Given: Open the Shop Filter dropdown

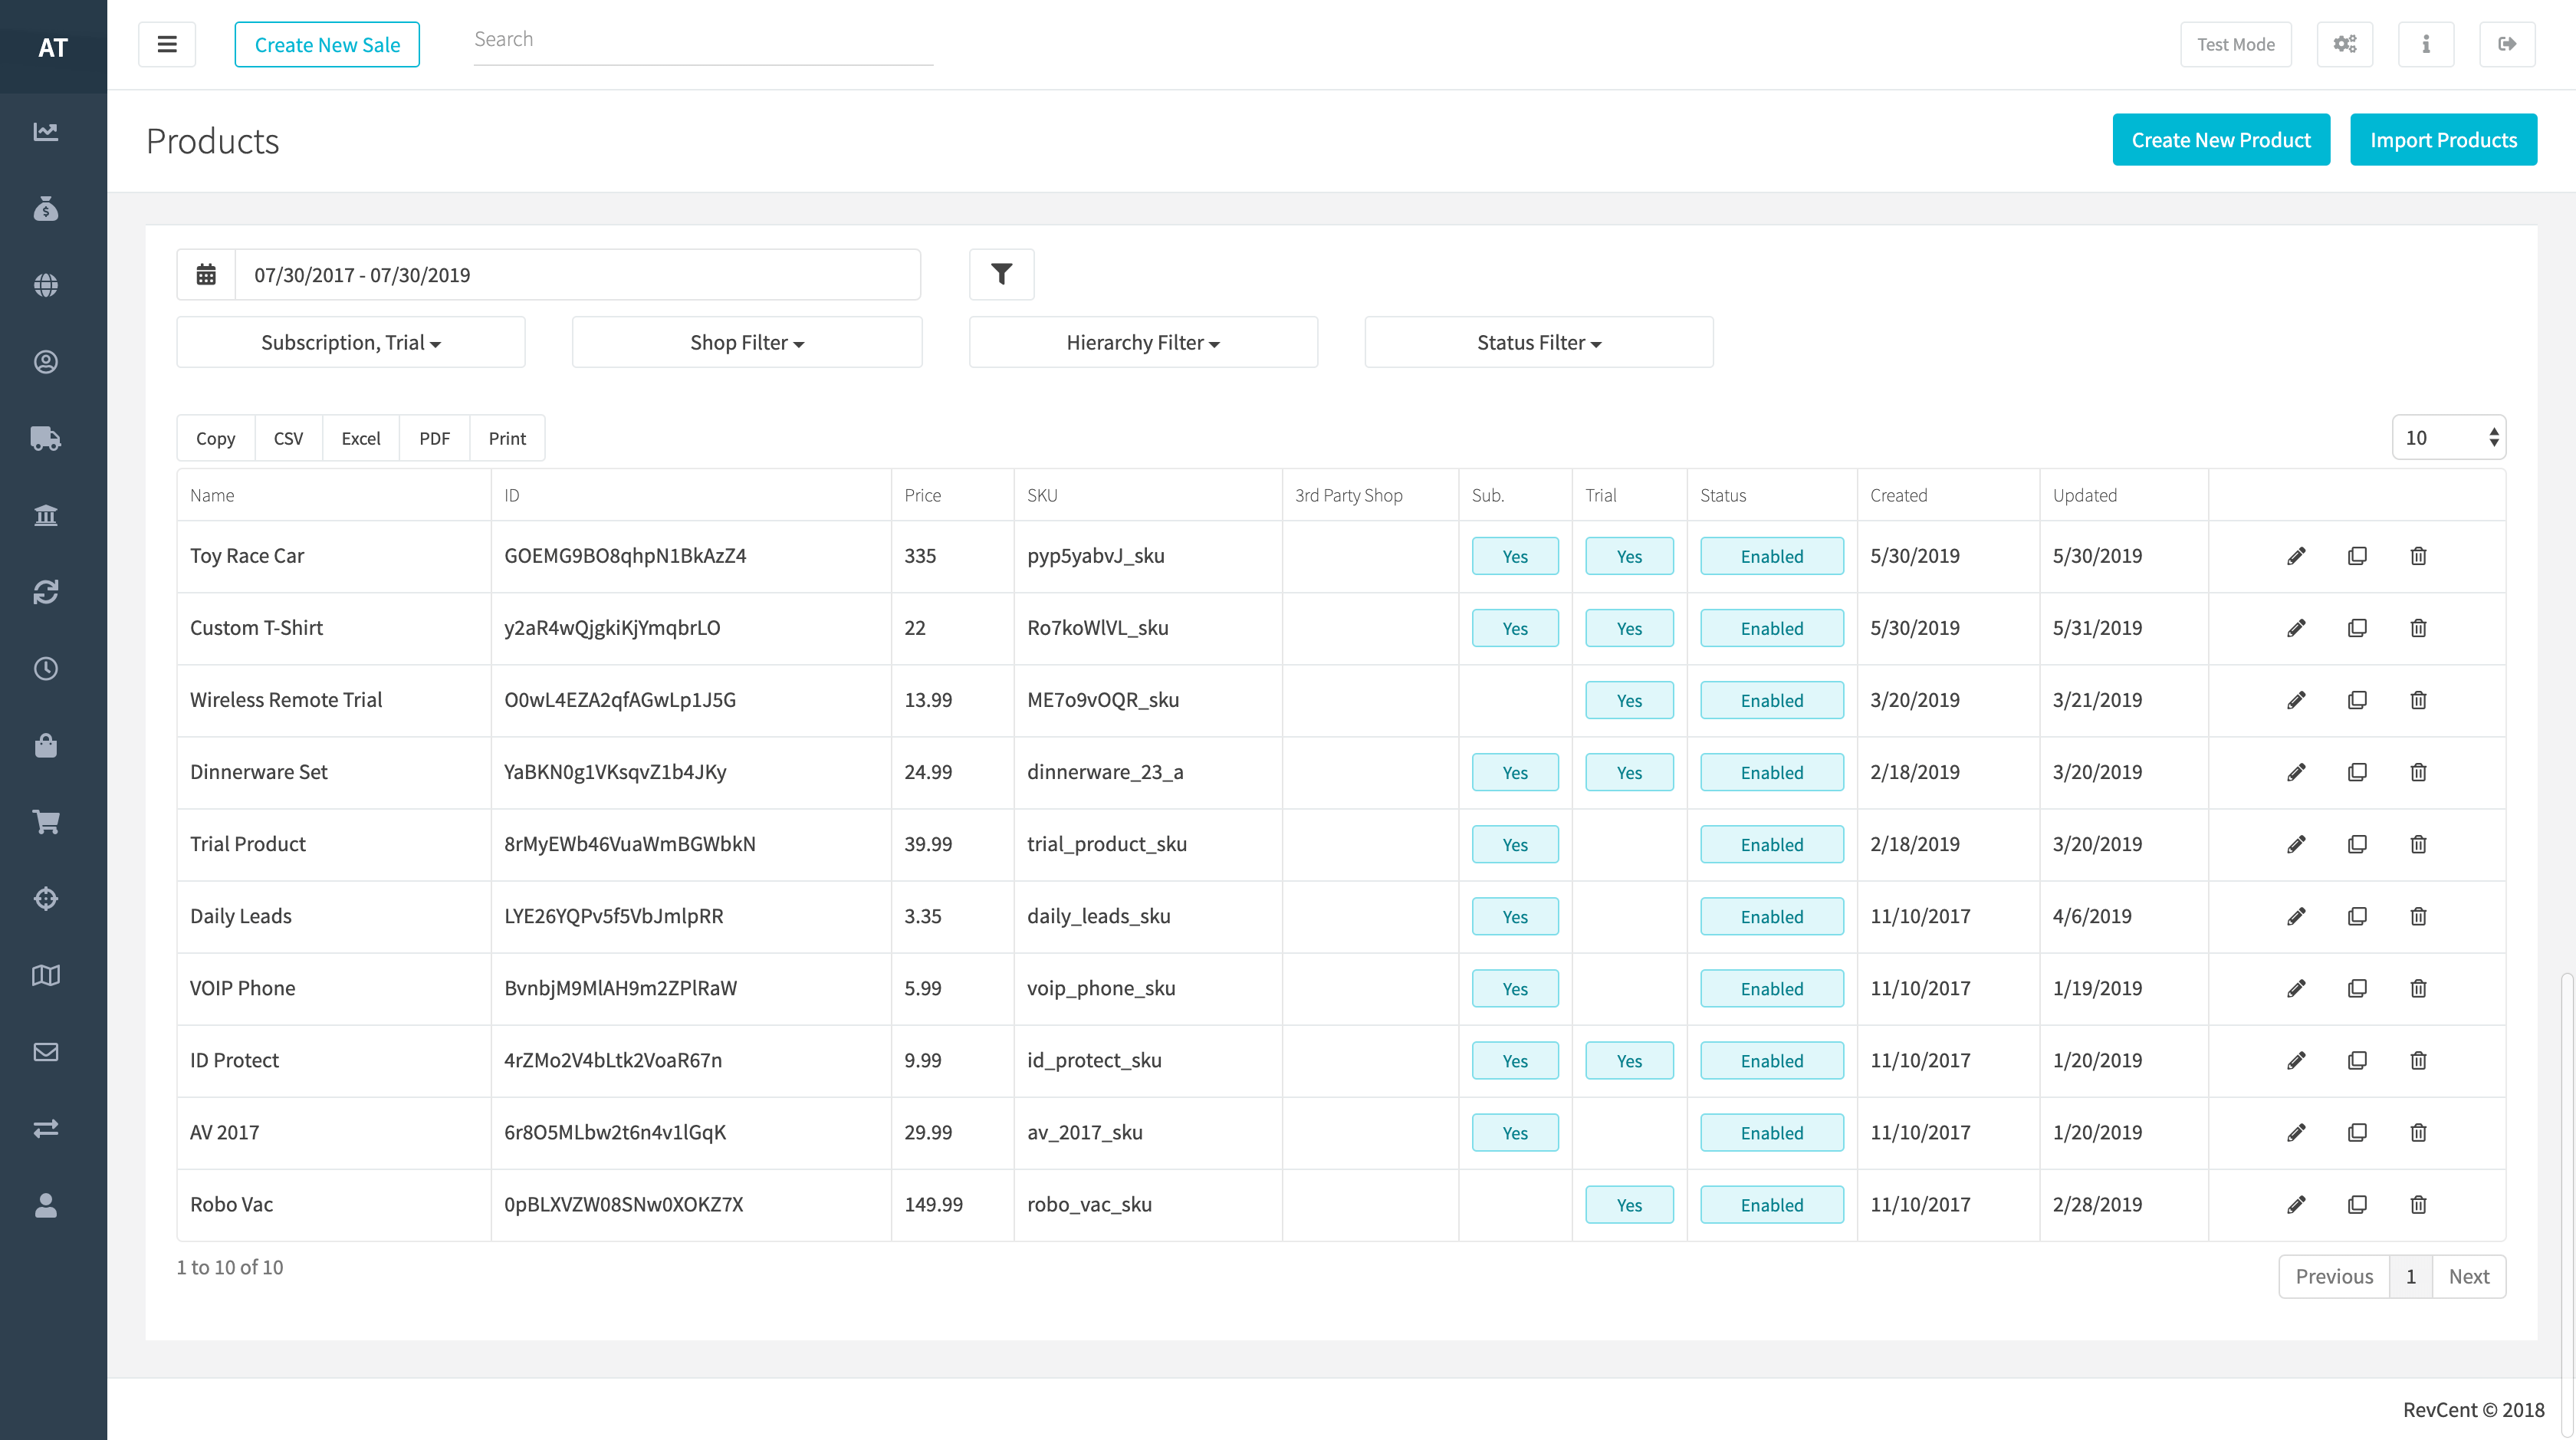Looking at the screenshot, I should (747, 342).
